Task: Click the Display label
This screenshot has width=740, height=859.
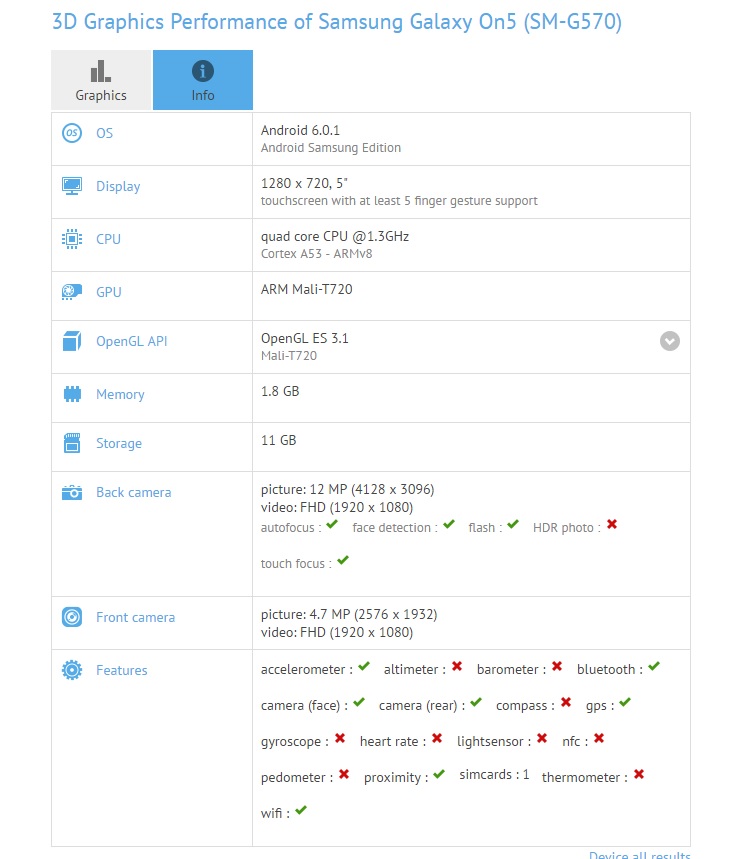Action: tap(118, 186)
